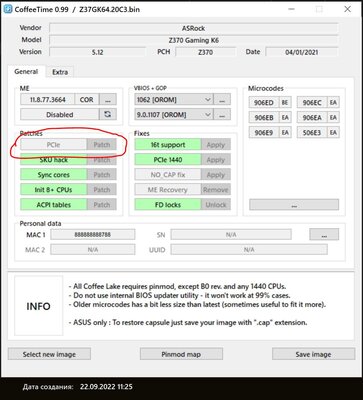Open browse button beside 9.0.1107 OROM dropdown
The image size is (363, 400).
tap(222, 114)
